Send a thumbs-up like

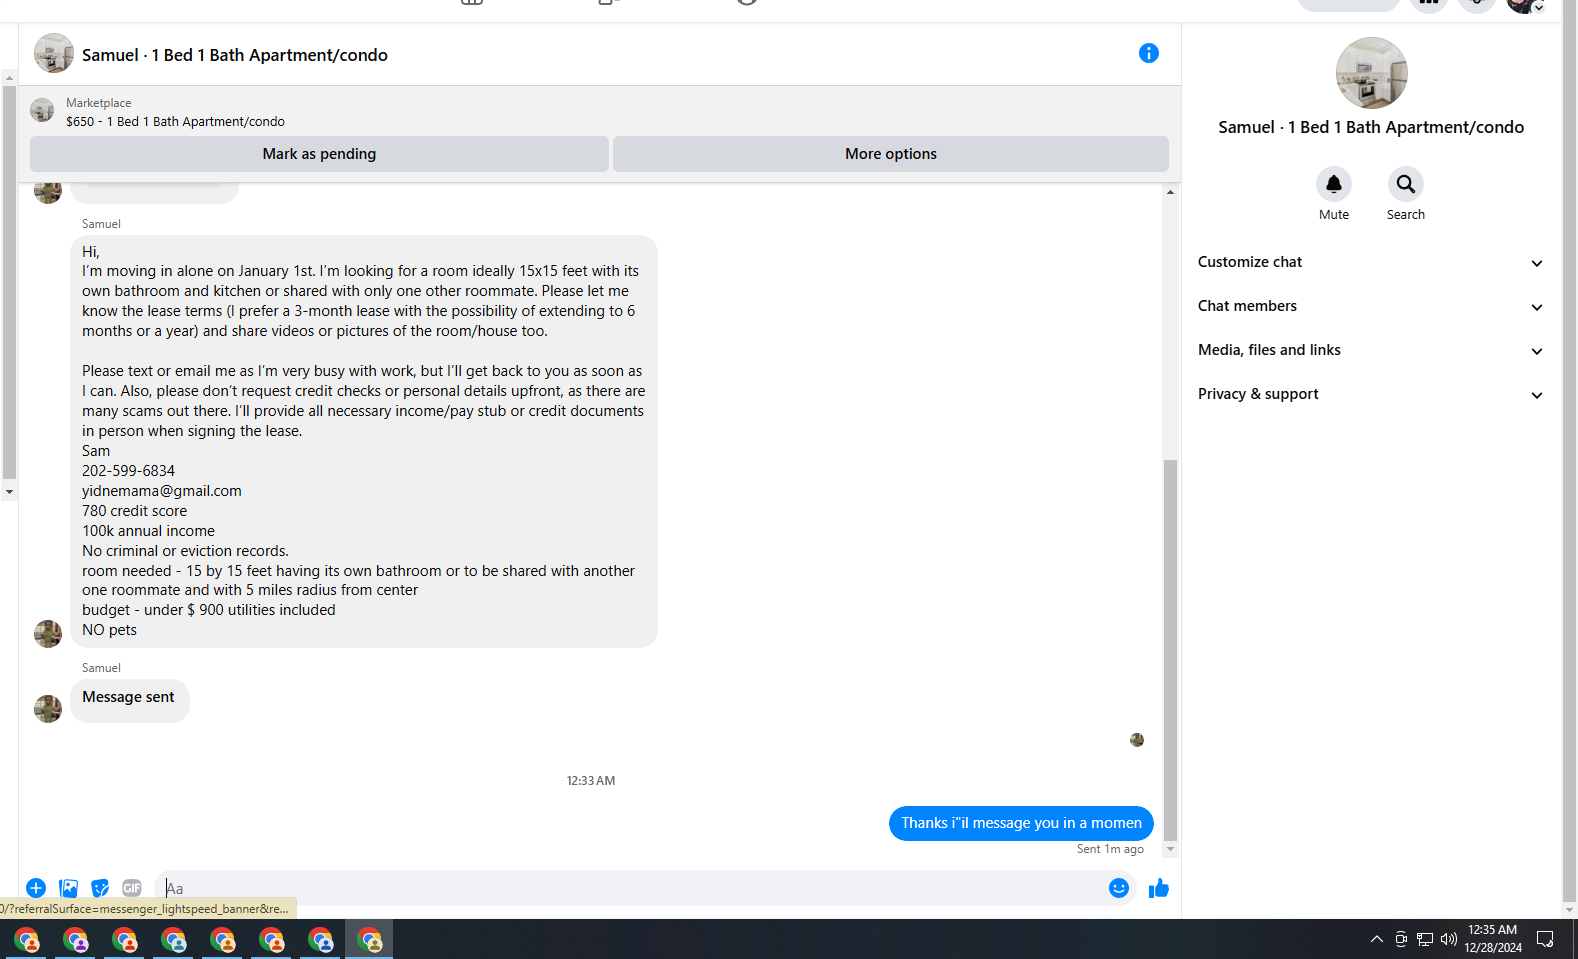[x=1158, y=888]
